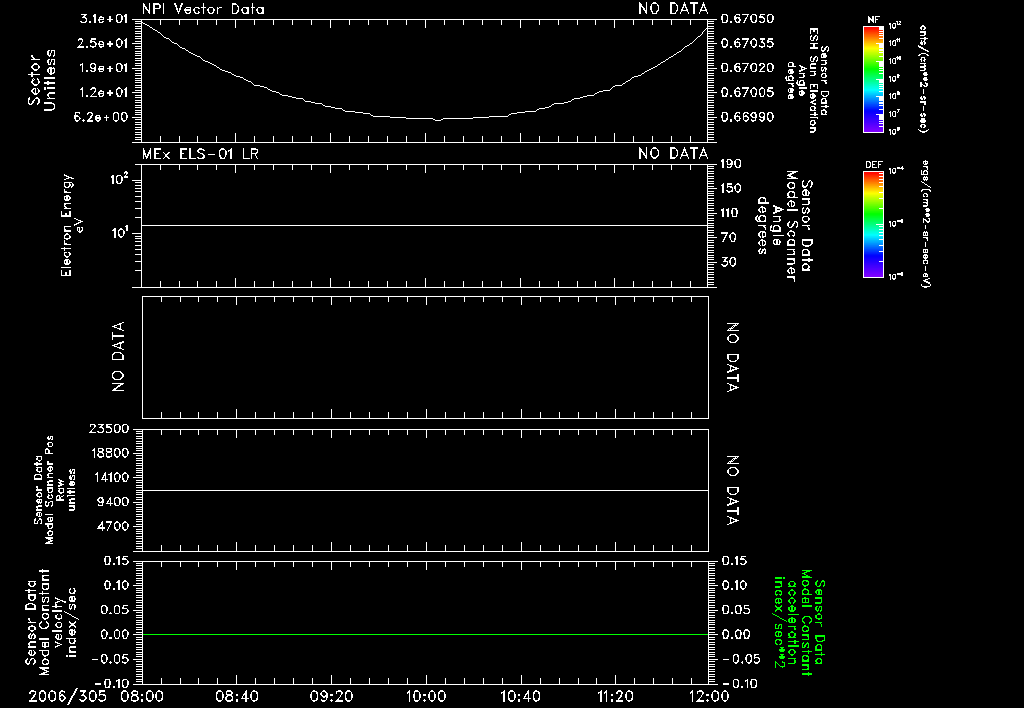
Task: Click the '0.67020' sun elevation tick label
Action: pyautogui.click(x=747, y=68)
